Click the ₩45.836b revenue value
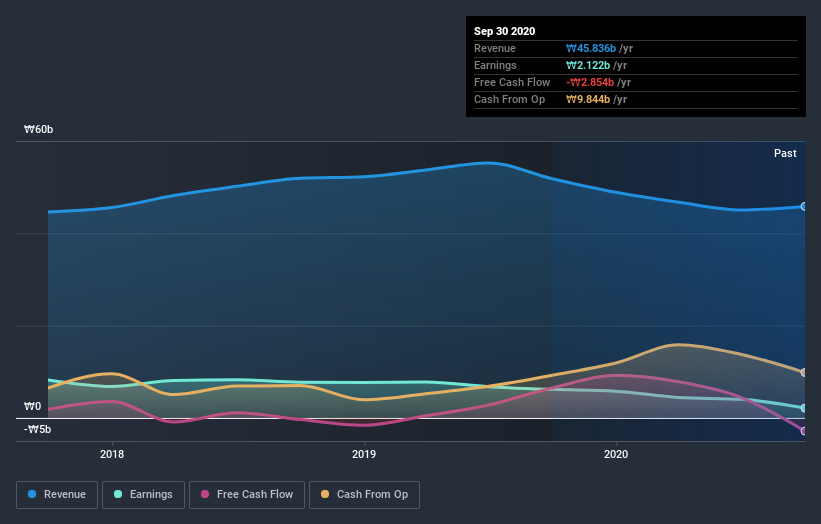This screenshot has height=524, width=821. coord(591,49)
